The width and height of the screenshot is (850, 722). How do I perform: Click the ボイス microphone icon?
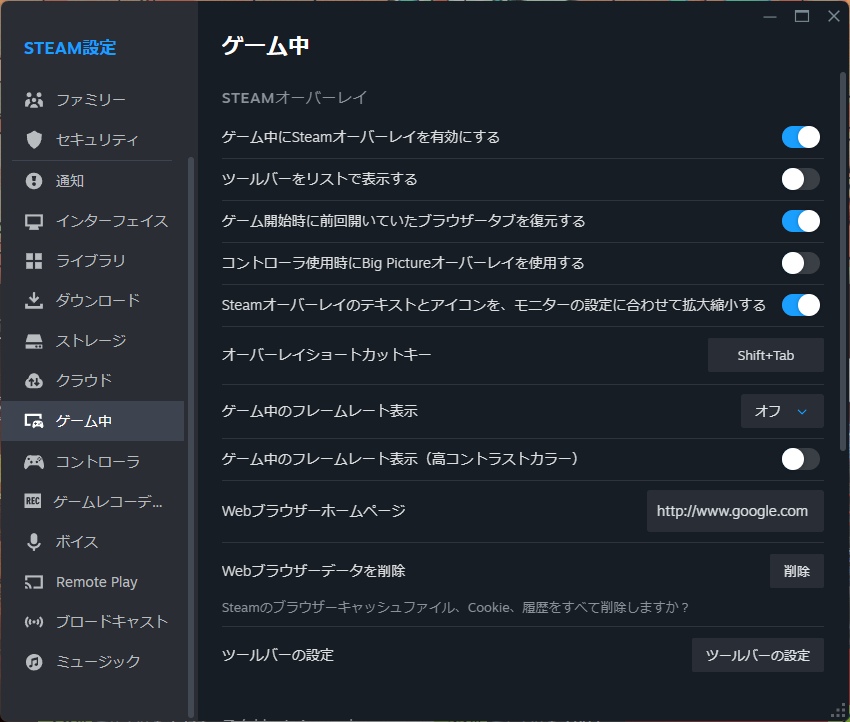[x=34, y=542]
